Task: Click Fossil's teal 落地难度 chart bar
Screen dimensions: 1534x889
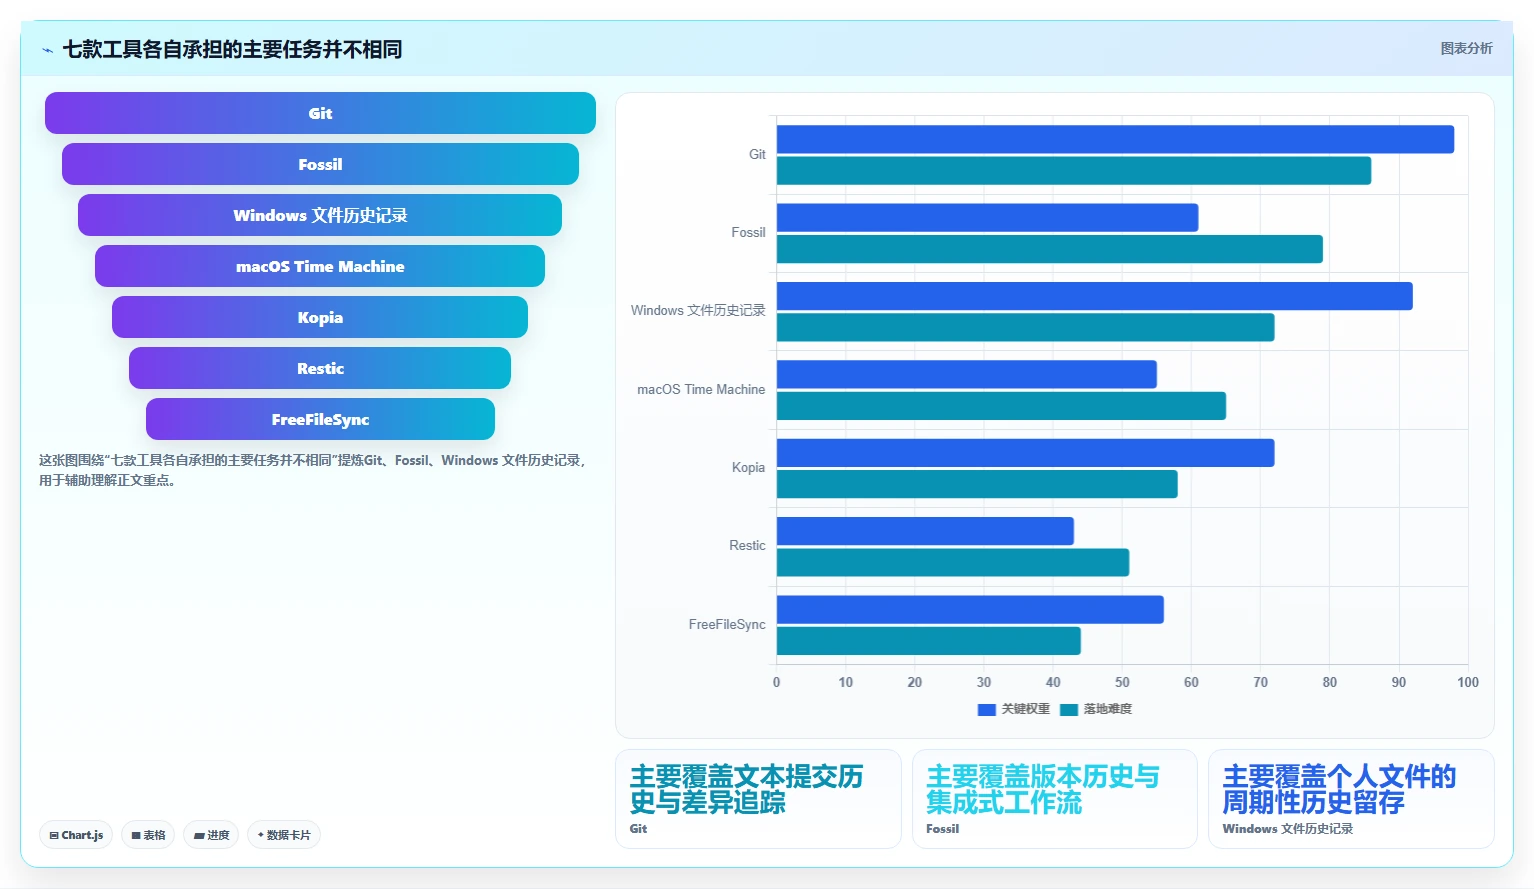Action: pos(1050,249)
